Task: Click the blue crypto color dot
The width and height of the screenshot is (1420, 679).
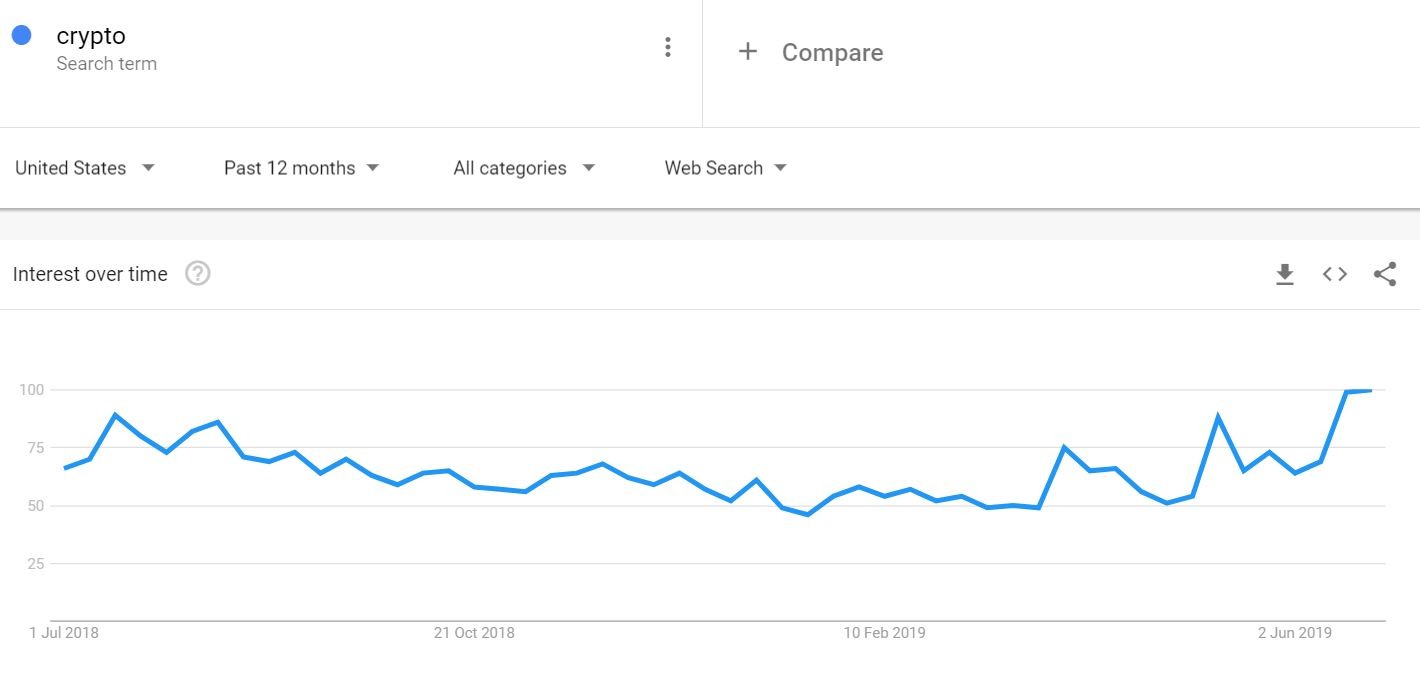Action: point(21,35)
